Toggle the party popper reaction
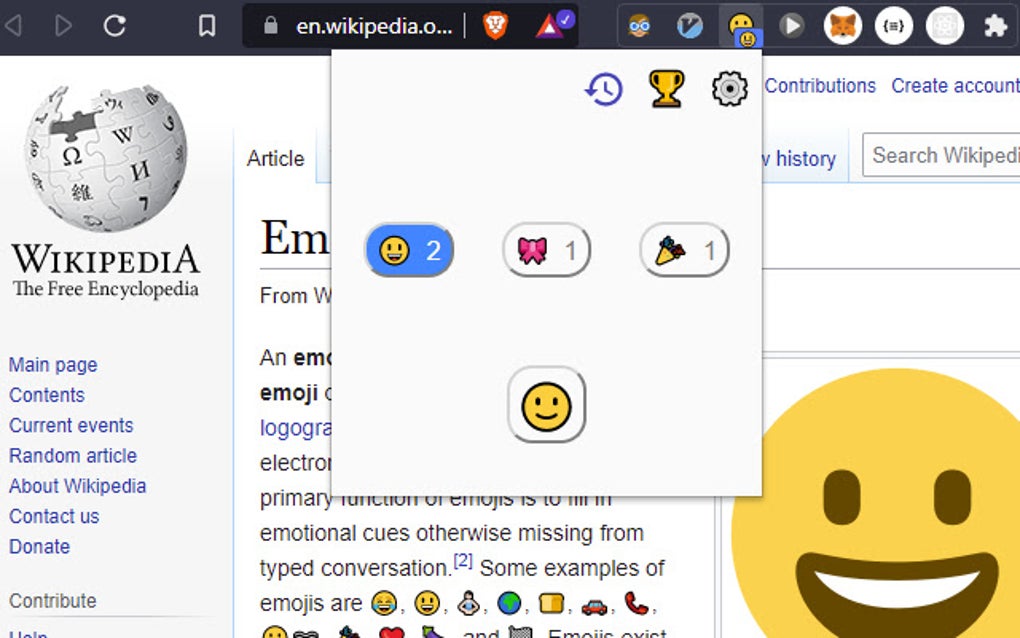Screen dimensions: 1020x638 click(x=683, y=251)
